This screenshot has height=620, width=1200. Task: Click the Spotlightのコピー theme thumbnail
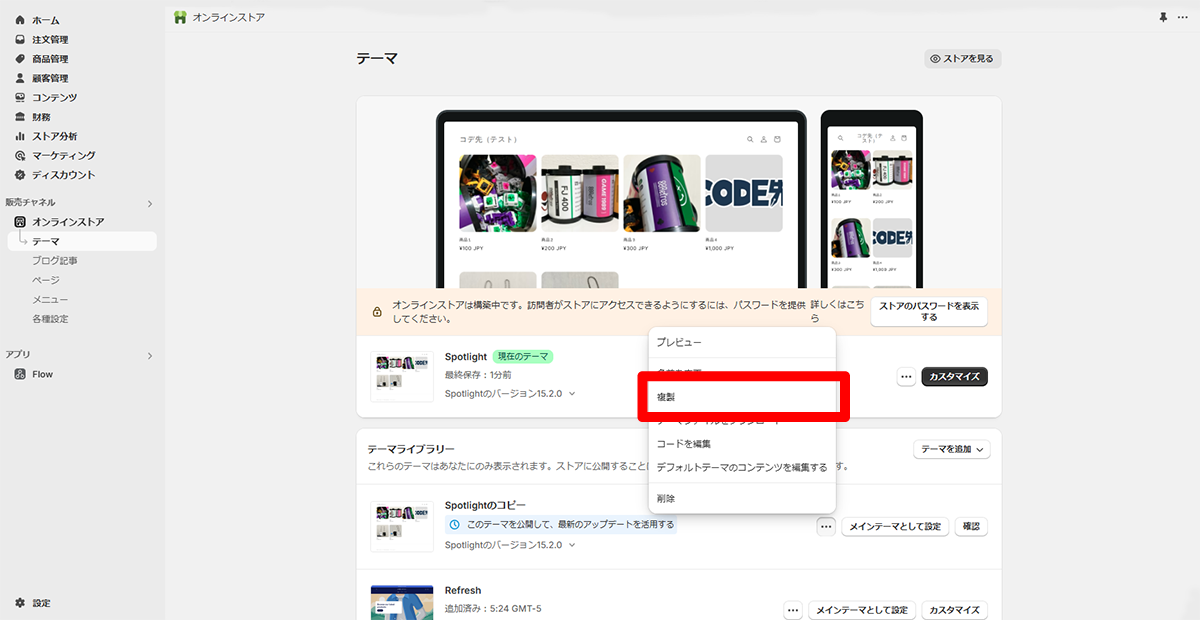(401, 526)
